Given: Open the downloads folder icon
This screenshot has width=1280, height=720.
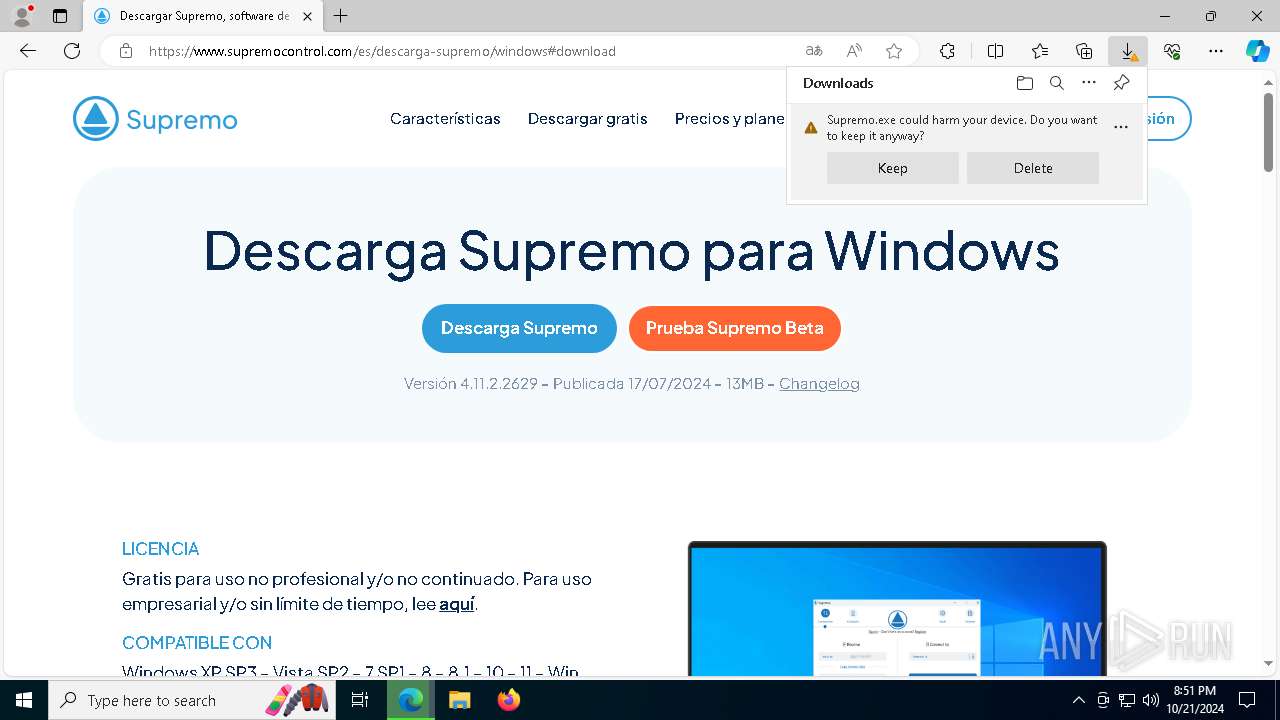Looking at the screenshot, I should 1024,83.
